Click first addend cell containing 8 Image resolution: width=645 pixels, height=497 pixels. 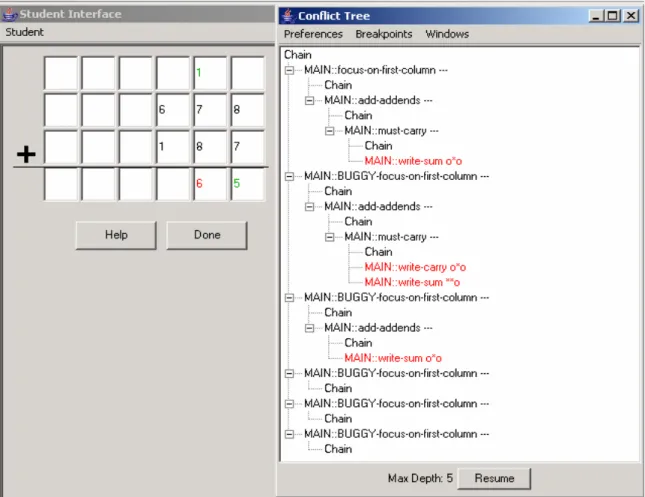(x=248, y=110)
